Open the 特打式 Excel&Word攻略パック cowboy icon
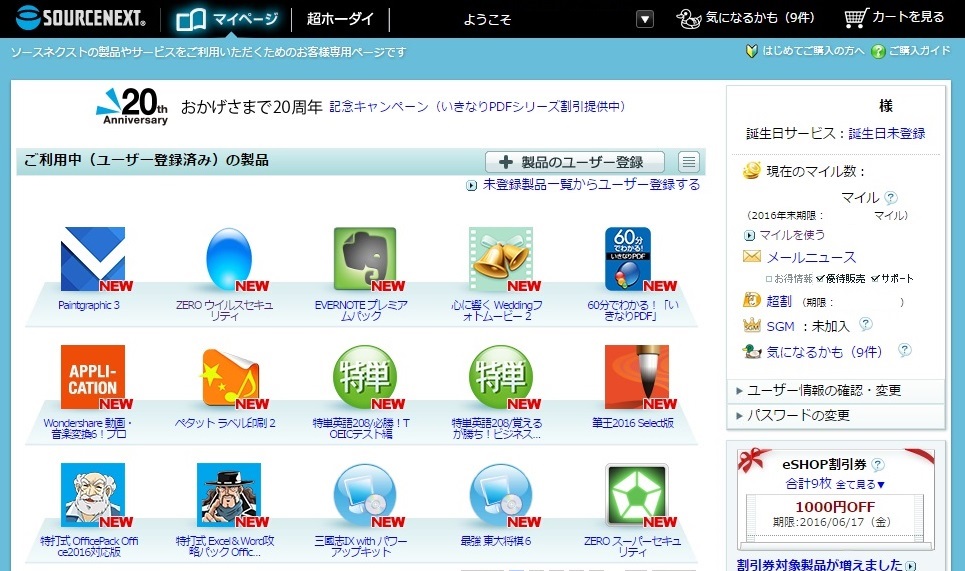Image resolution: width=965 pixels, height=571 pixels. pos(229,495)
